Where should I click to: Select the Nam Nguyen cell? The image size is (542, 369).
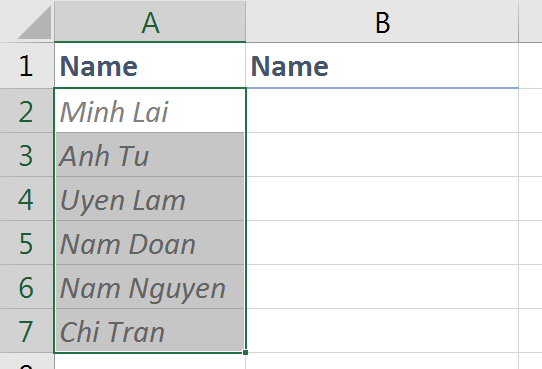[150, 287]
